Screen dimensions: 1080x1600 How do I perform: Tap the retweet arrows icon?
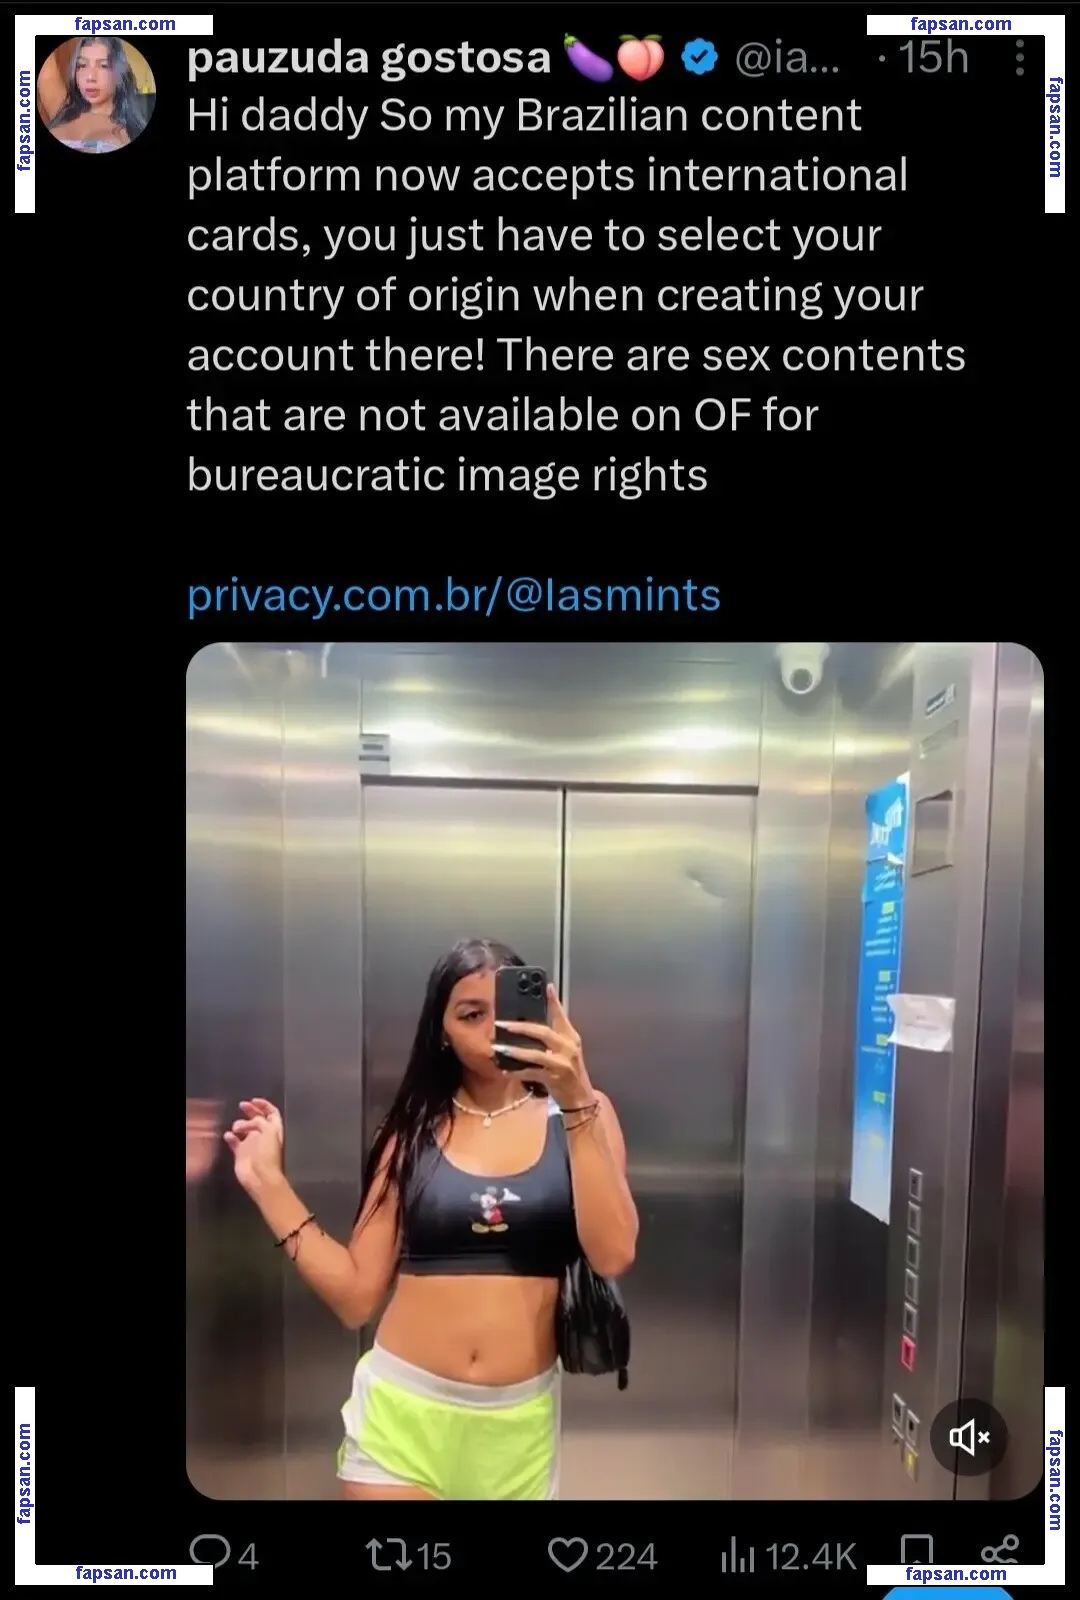coord(388,1555)
